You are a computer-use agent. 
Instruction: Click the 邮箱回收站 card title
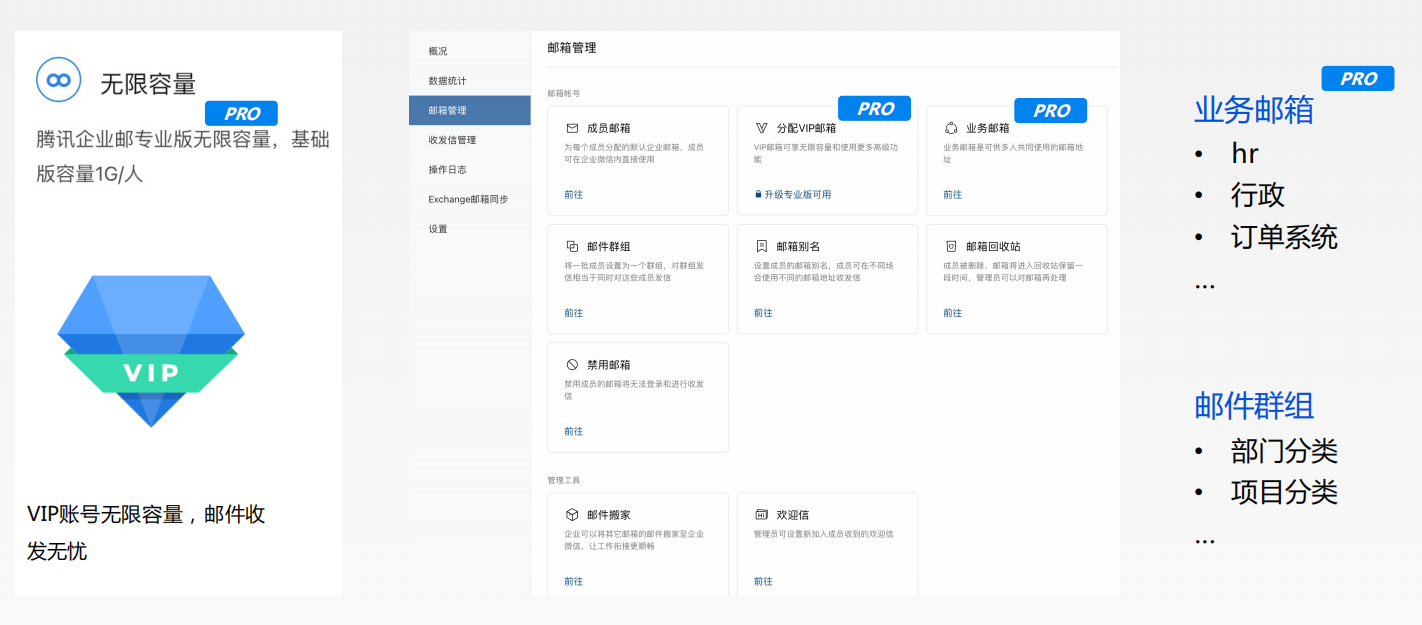pyautogui.click(x=993, y=246)
